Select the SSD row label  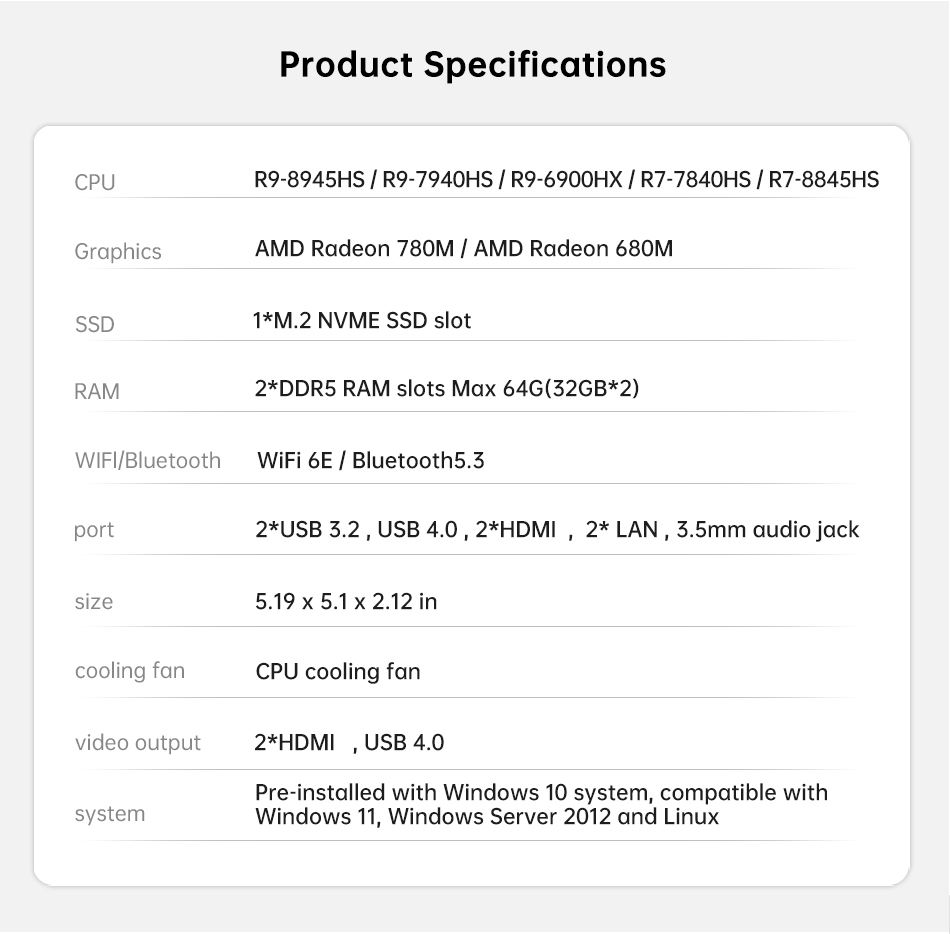click(x=95, y=324)
